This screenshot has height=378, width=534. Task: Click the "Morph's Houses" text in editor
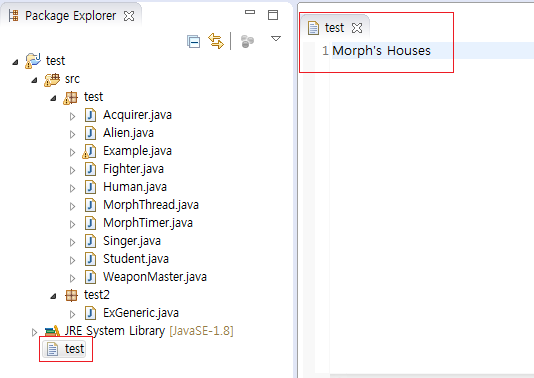[x=381, y=51]
